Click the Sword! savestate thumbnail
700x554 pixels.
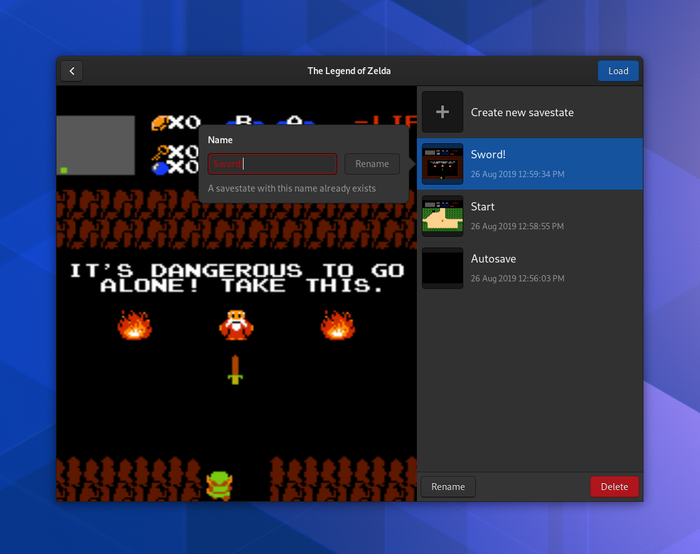click(x=442, y=164)
